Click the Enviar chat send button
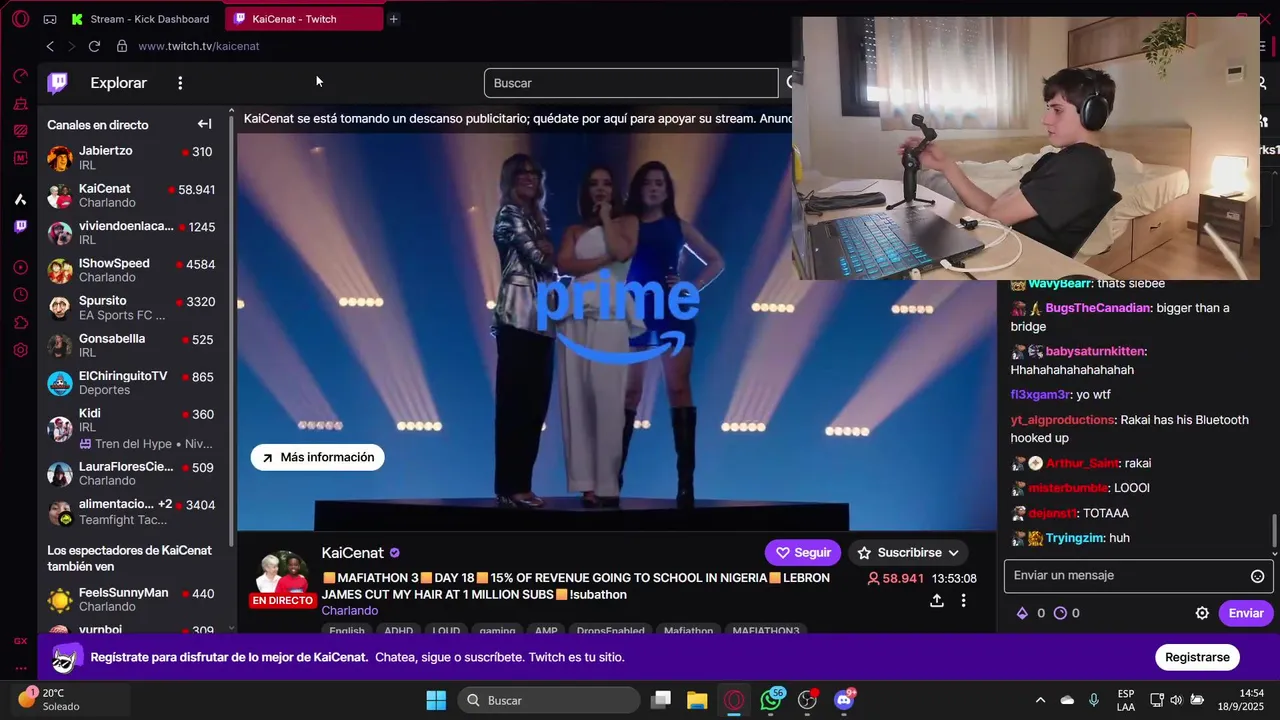 click(1246, 613)
